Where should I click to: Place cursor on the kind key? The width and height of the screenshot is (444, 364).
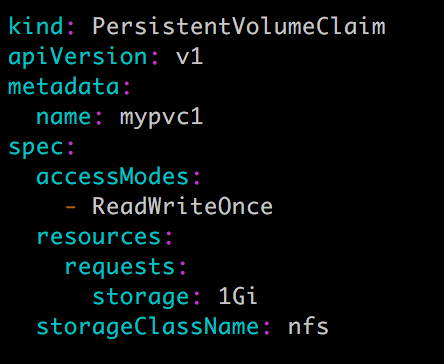click(x=36, y=26)
